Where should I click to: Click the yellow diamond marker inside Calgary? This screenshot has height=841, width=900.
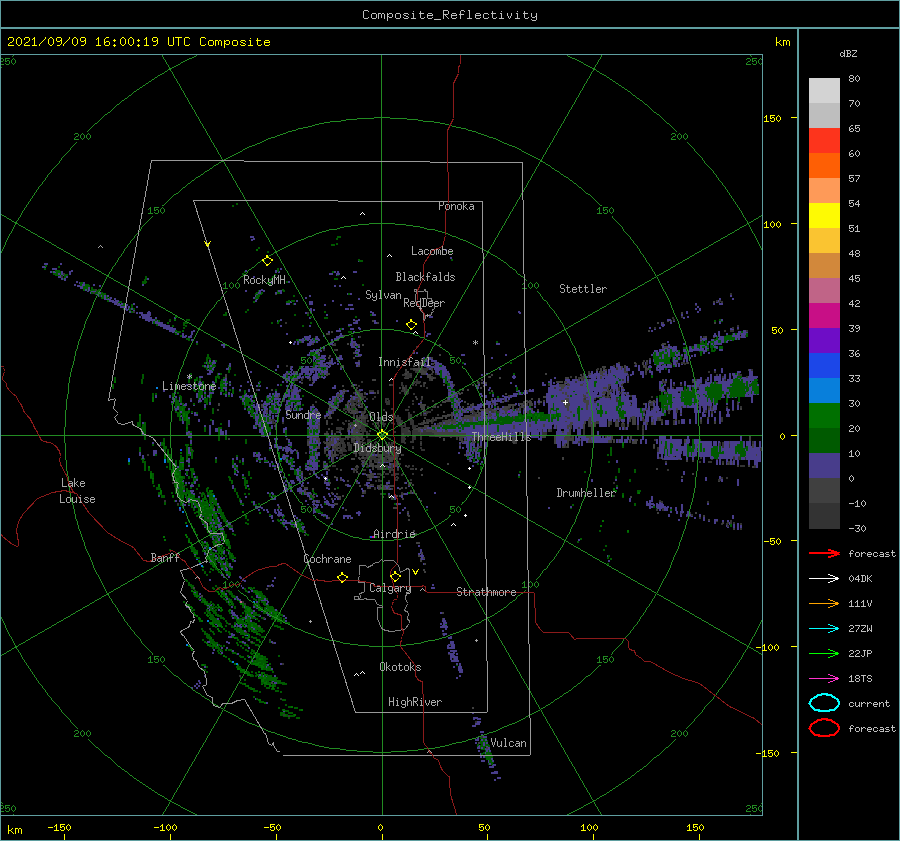point(395,576)
